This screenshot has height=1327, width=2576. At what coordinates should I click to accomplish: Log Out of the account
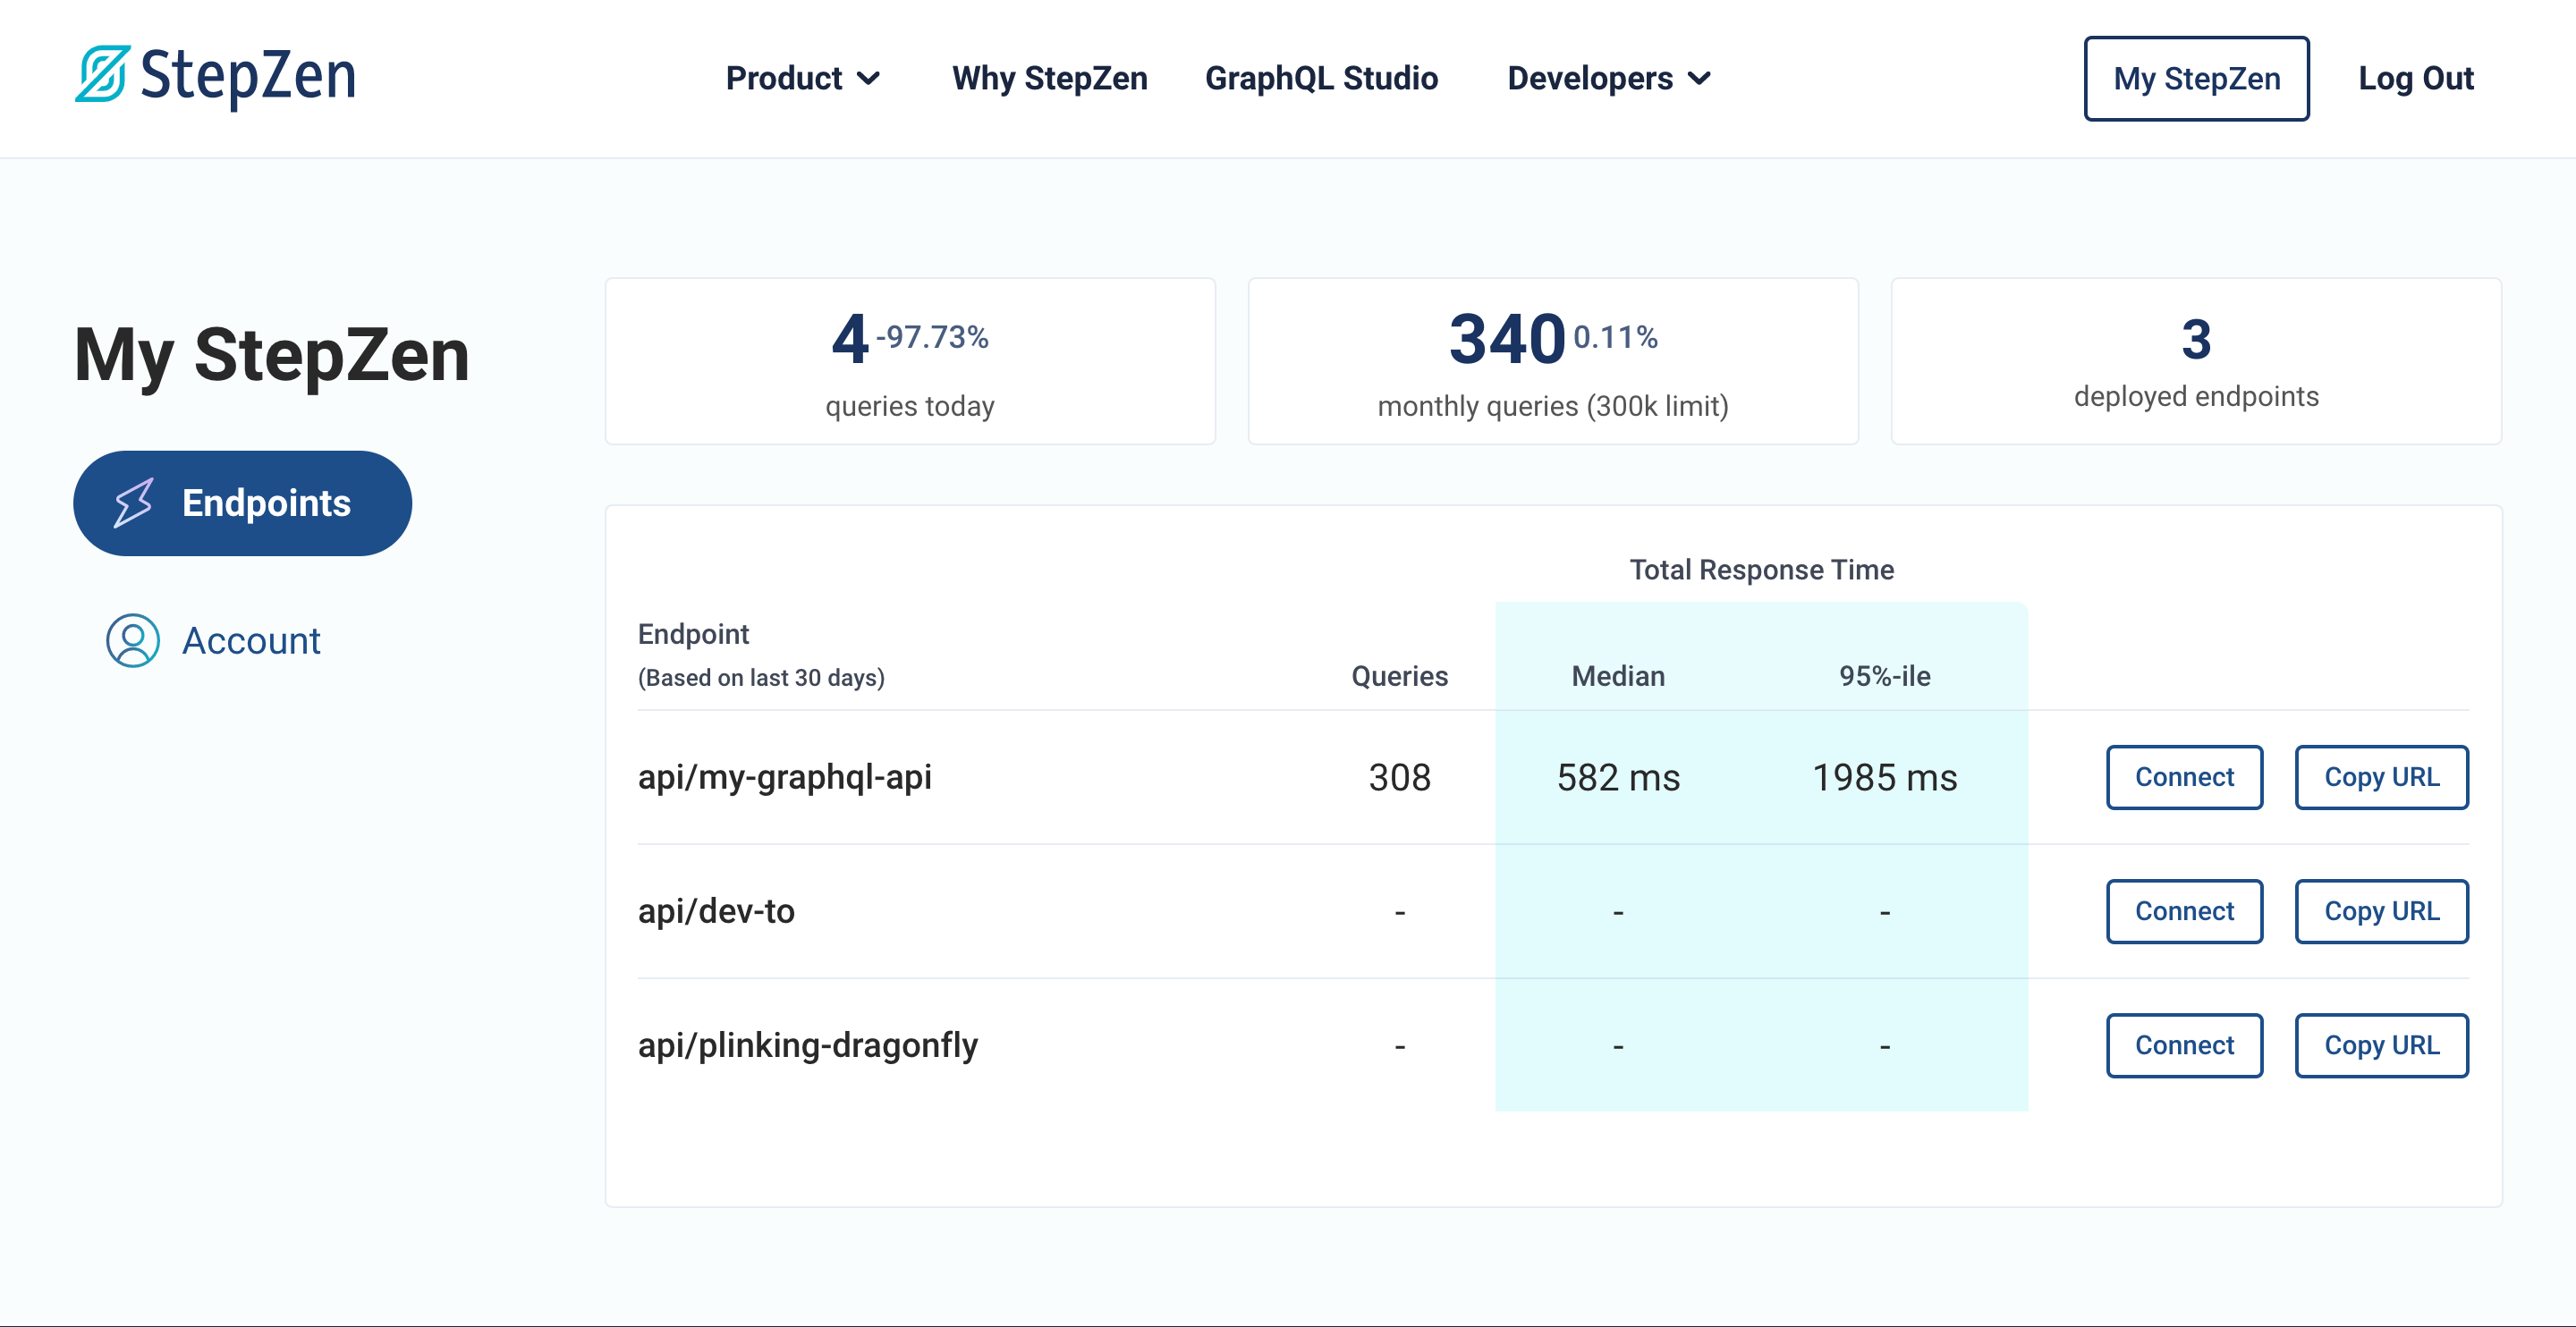pyautogui.click(x=2415, y=78)
